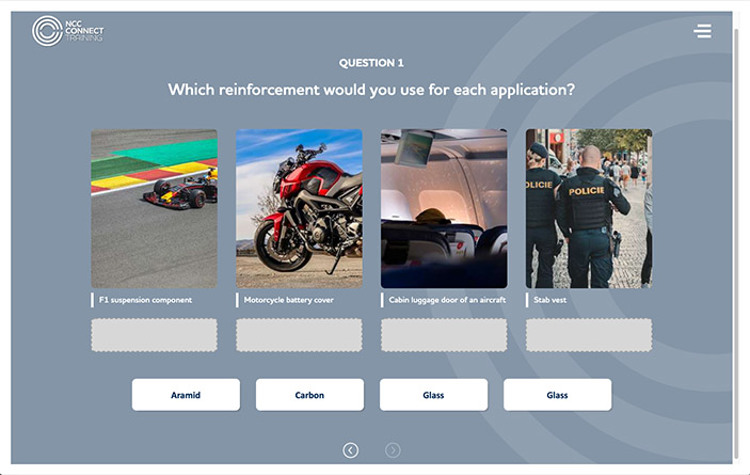Open the hamburger menu icon

pyautogui.click(x=702, y=31)
